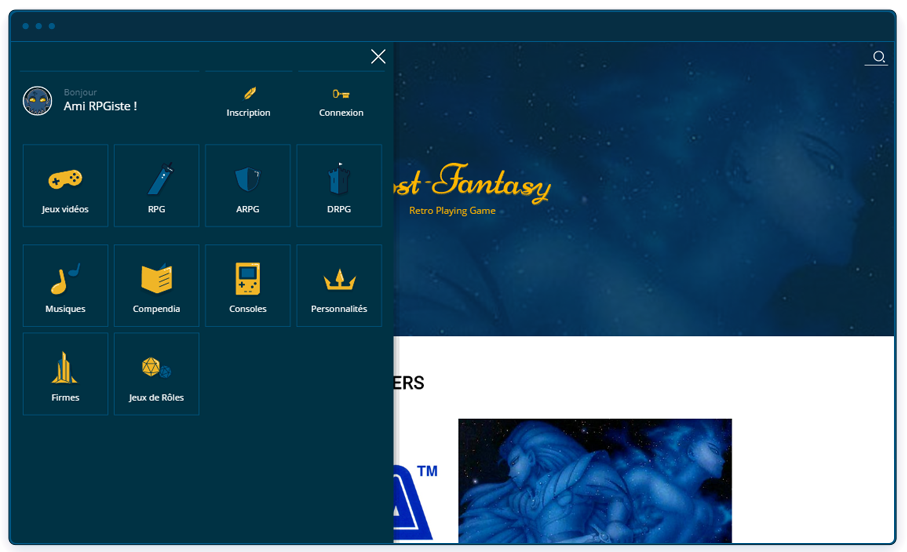
Task: Open the Personnalités crown tile
Action: [x=339, y=286]
